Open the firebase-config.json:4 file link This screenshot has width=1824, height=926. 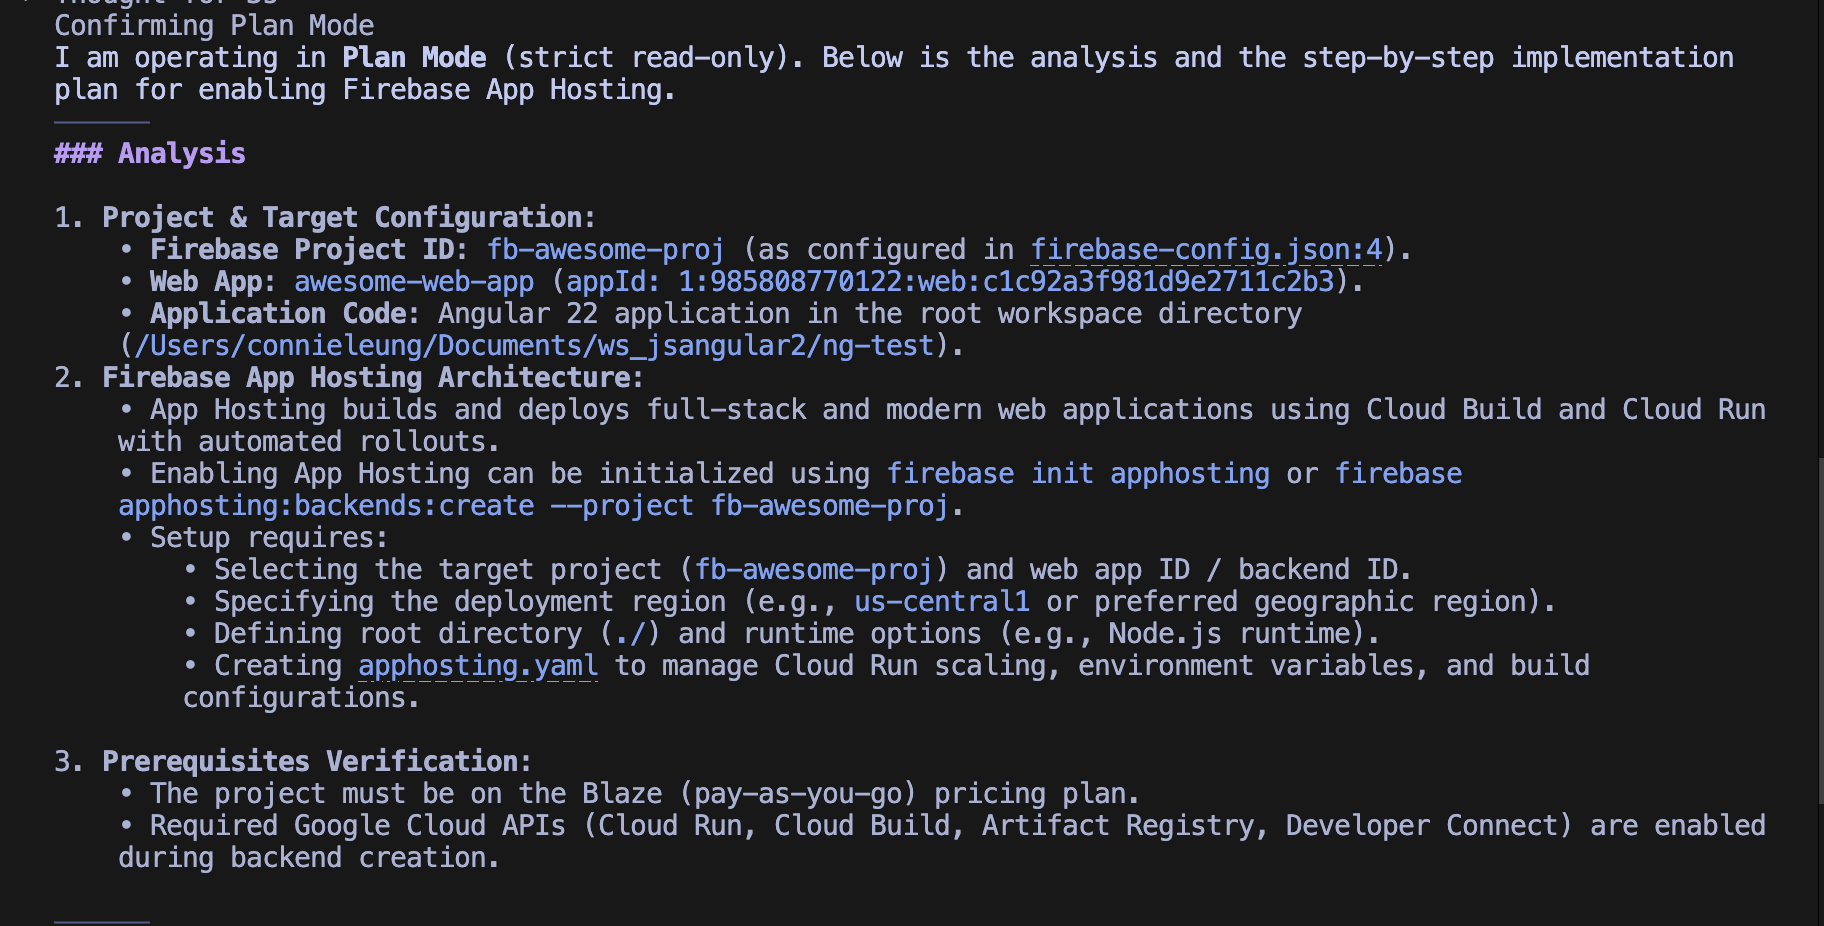(x=1206, y=249)
